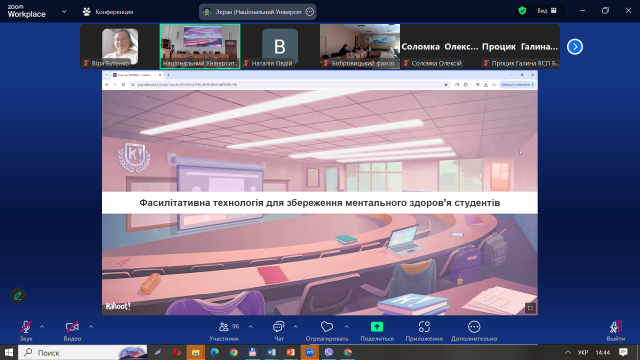Select Соломка Олексій participant tile
This screenshot has height=360, width=640.
pyautogui.click(x=440, y=46)
